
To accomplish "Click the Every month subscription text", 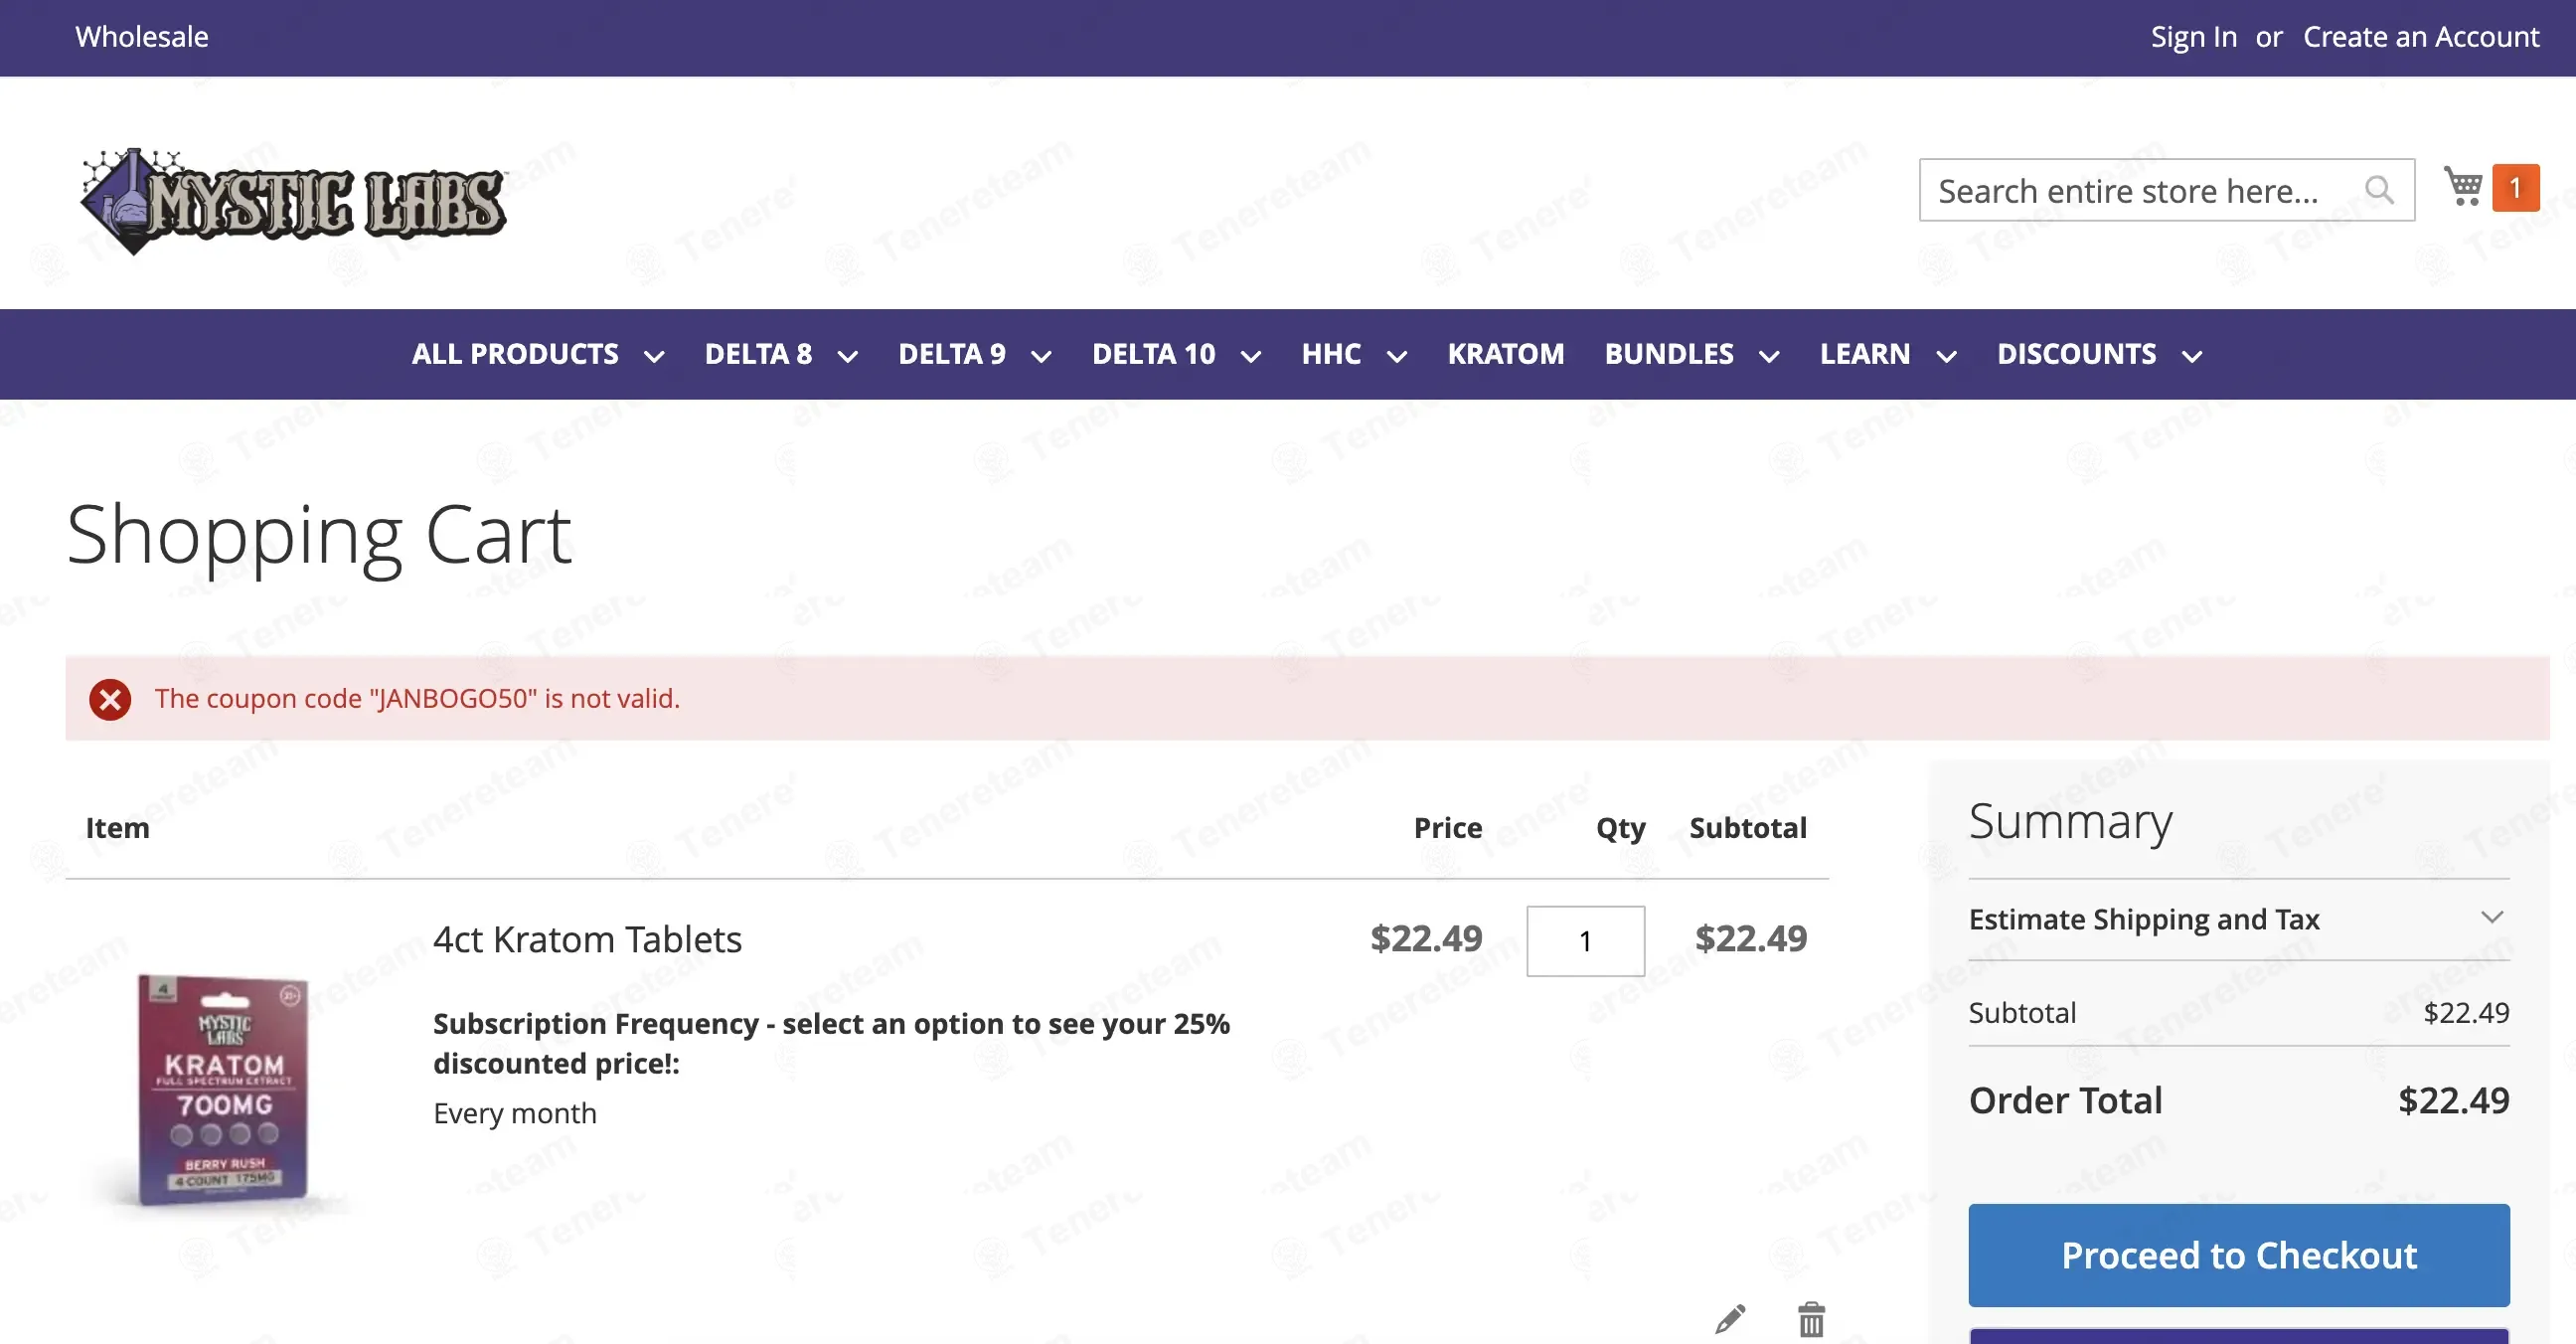I will [514, 1113].
